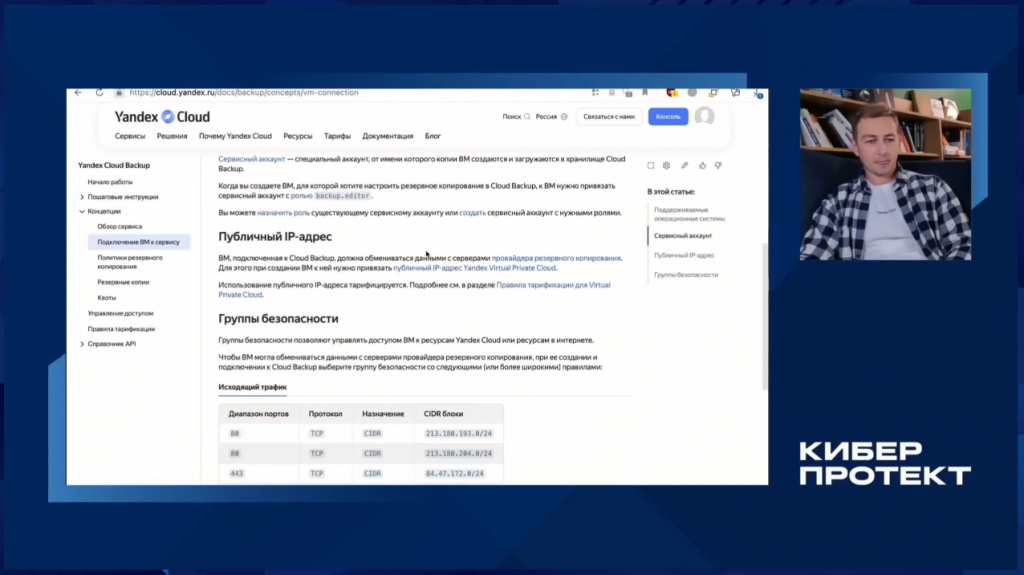This screenshot has width=1024, height=575.
Task: Open Почему Yandex Cloud menu
Action: click(235, 136)
